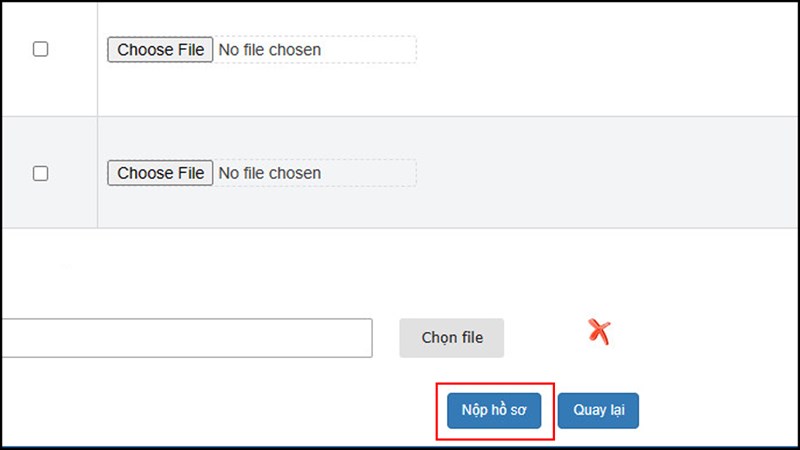Focus the text field beside "Chọn file"
The height and width of the screenshot is (450, 800).
pyautogui.click(x=186, y=338)
